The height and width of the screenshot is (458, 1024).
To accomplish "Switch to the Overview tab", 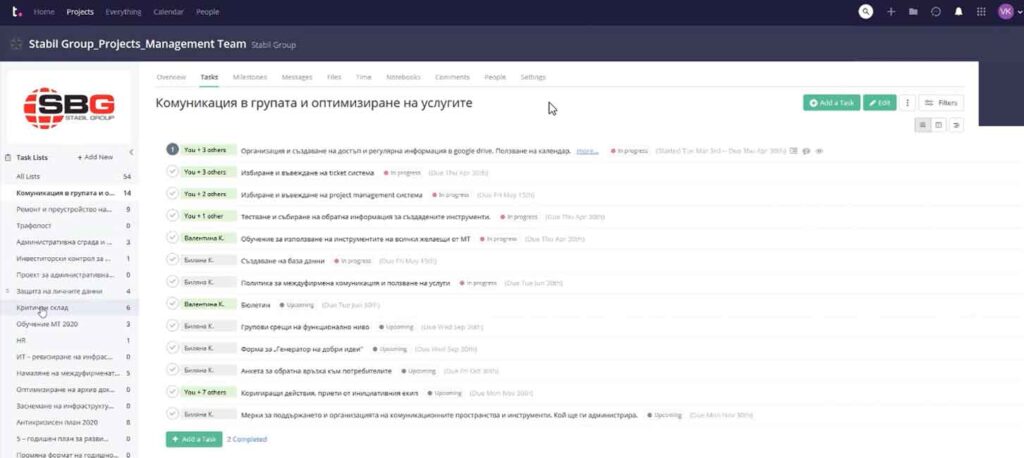I will click(171, 77).
